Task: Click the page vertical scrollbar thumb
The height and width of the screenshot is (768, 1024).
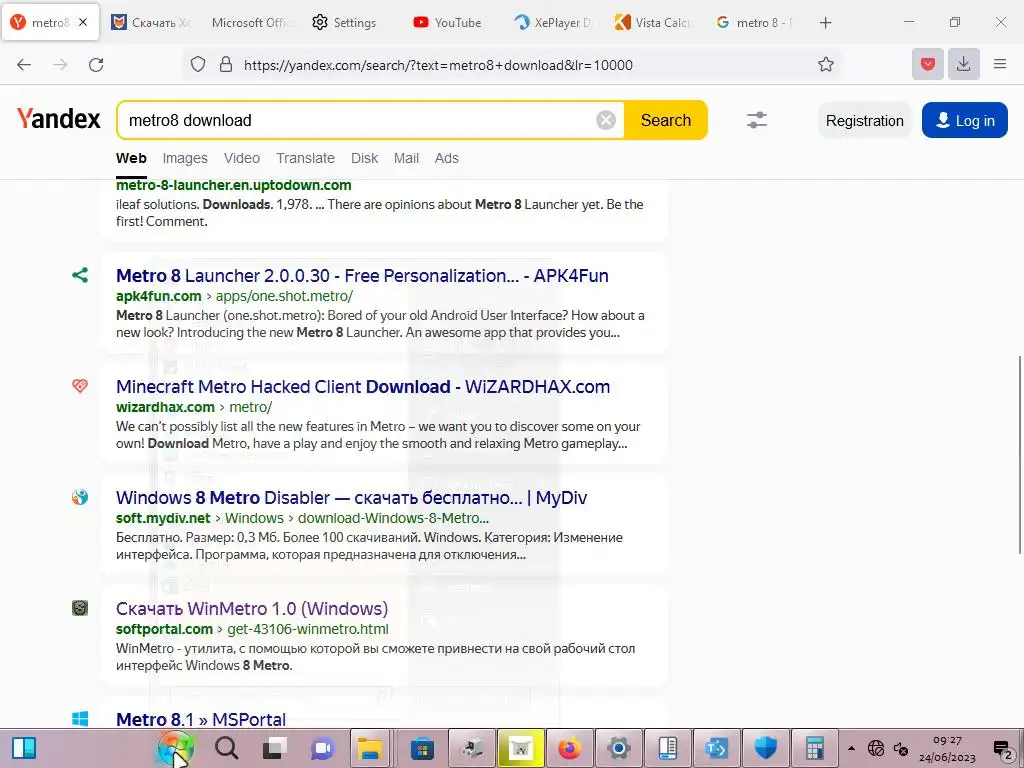Action: coord(1020,455)
